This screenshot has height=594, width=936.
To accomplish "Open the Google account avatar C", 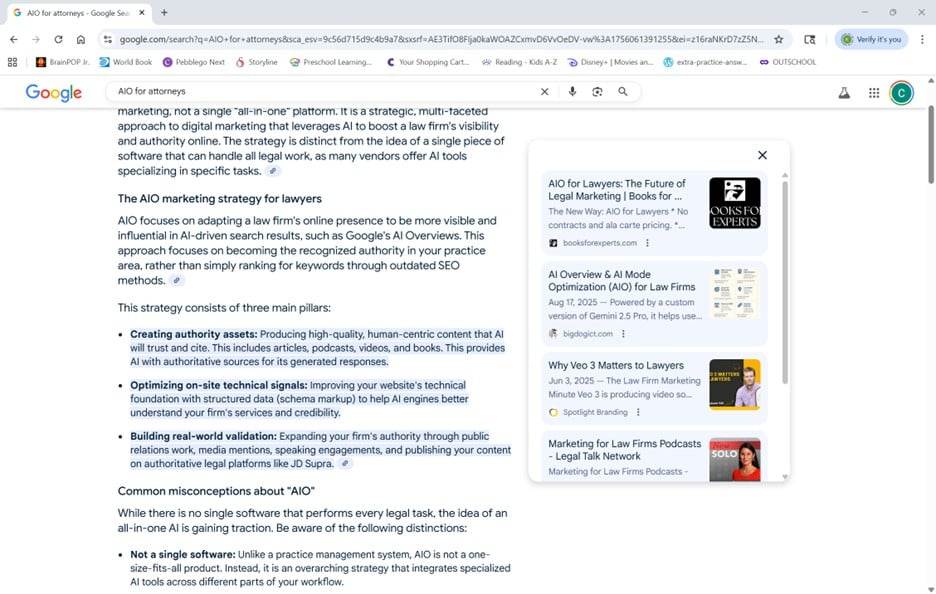I will [901, 93].
